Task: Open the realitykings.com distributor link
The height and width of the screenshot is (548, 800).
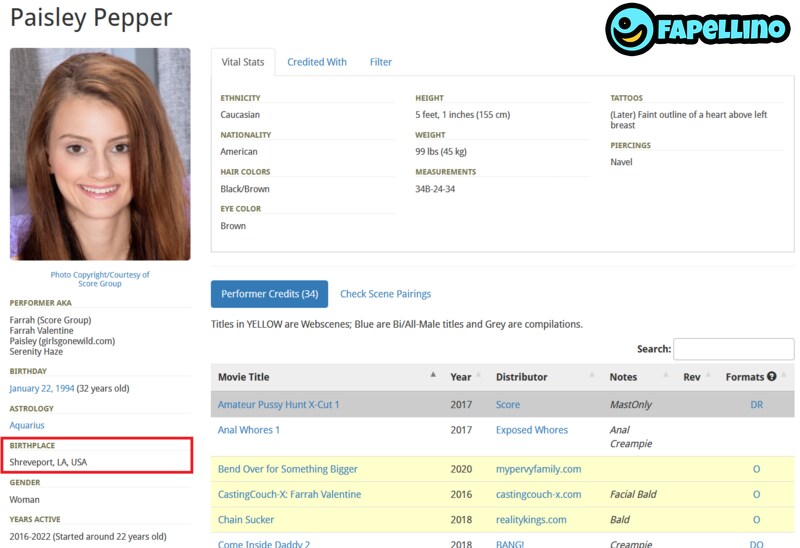Action: point(531,519)
